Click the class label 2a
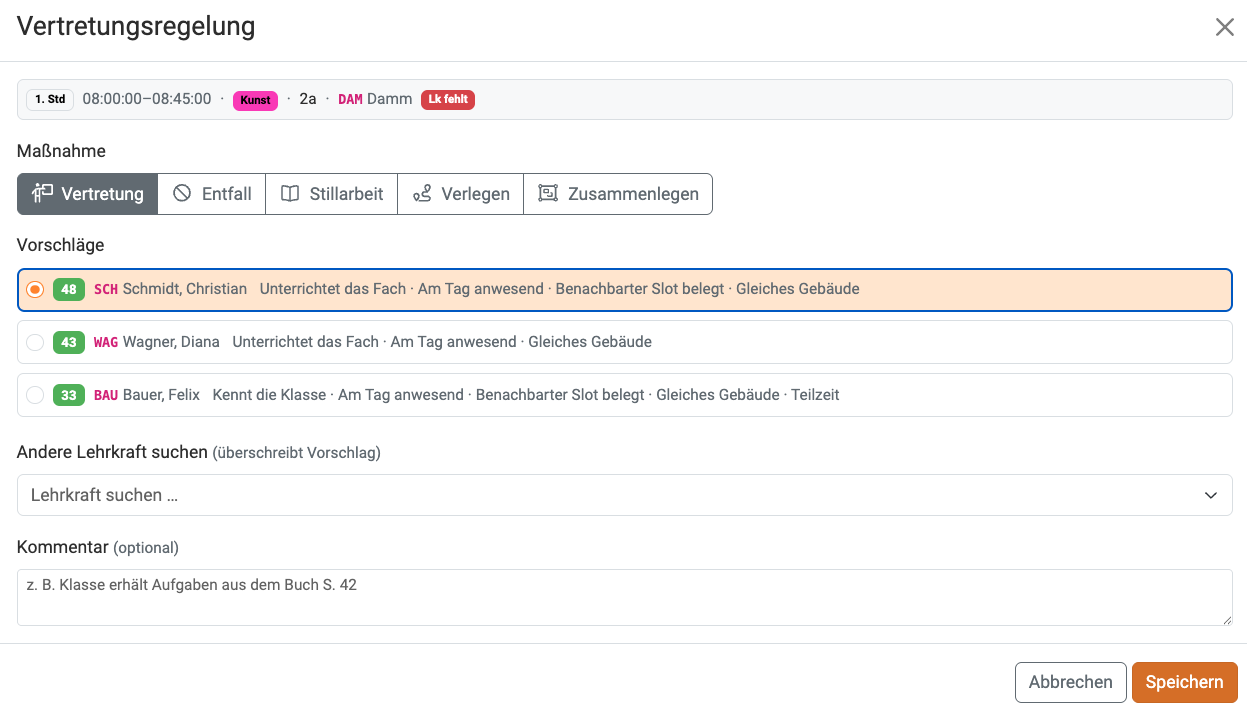The height and width of the screenshot is (715, 1247). point(308,99)
